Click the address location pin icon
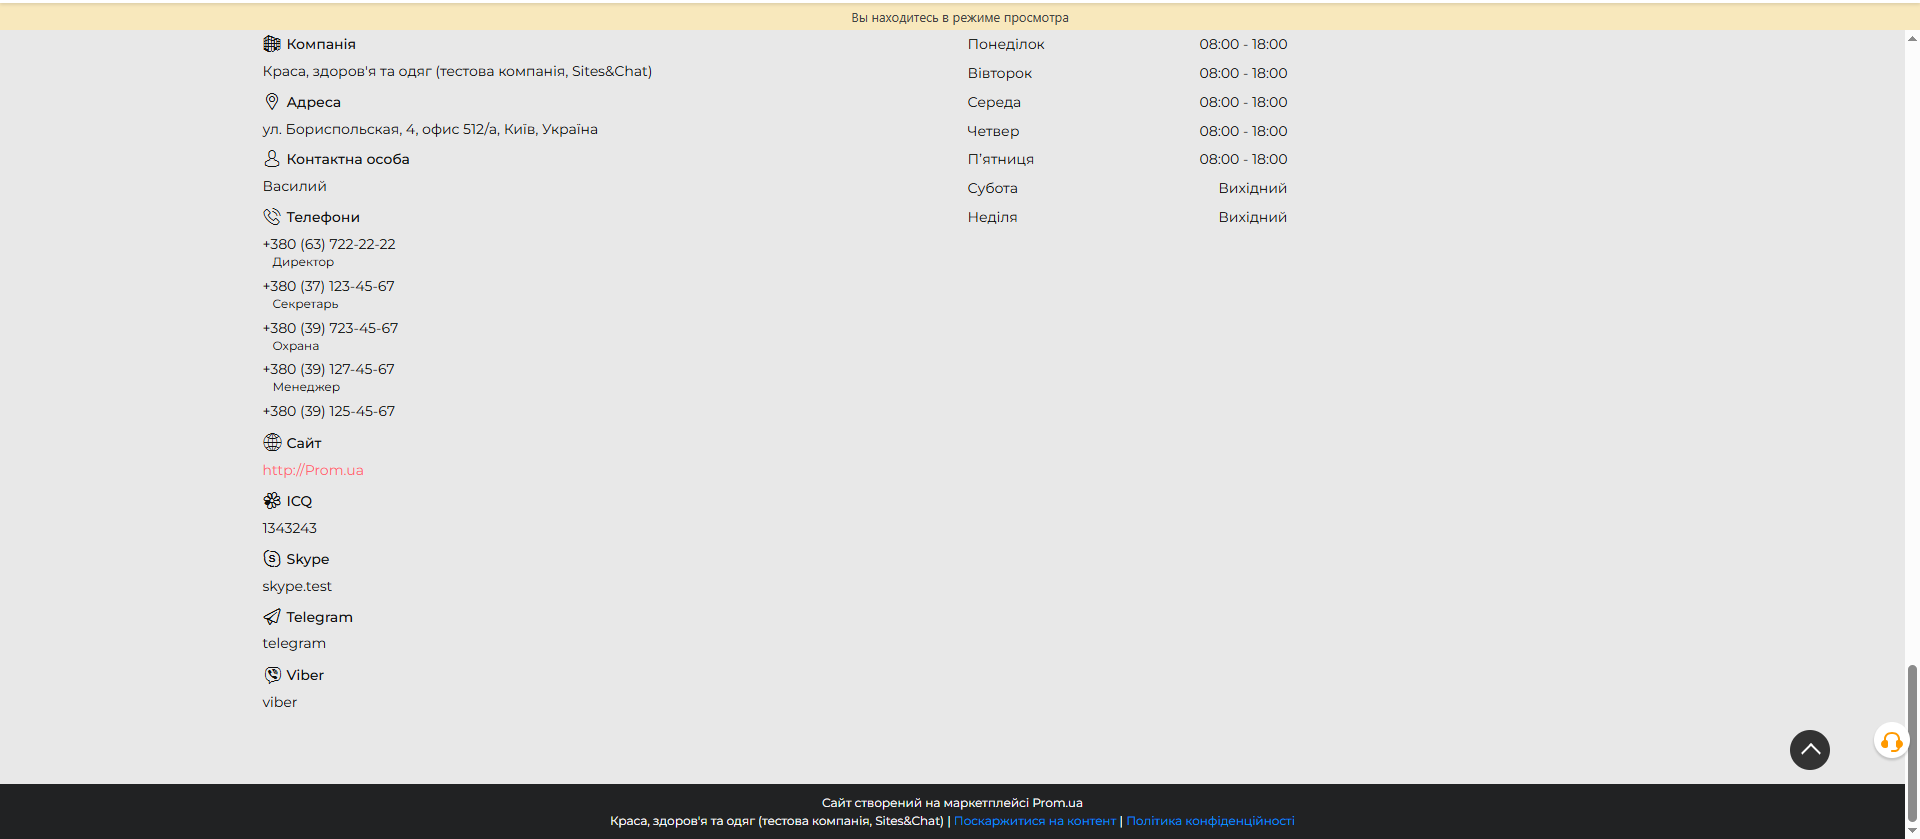Viewport: 1920px width, 839px height. (x=271, y=102)
